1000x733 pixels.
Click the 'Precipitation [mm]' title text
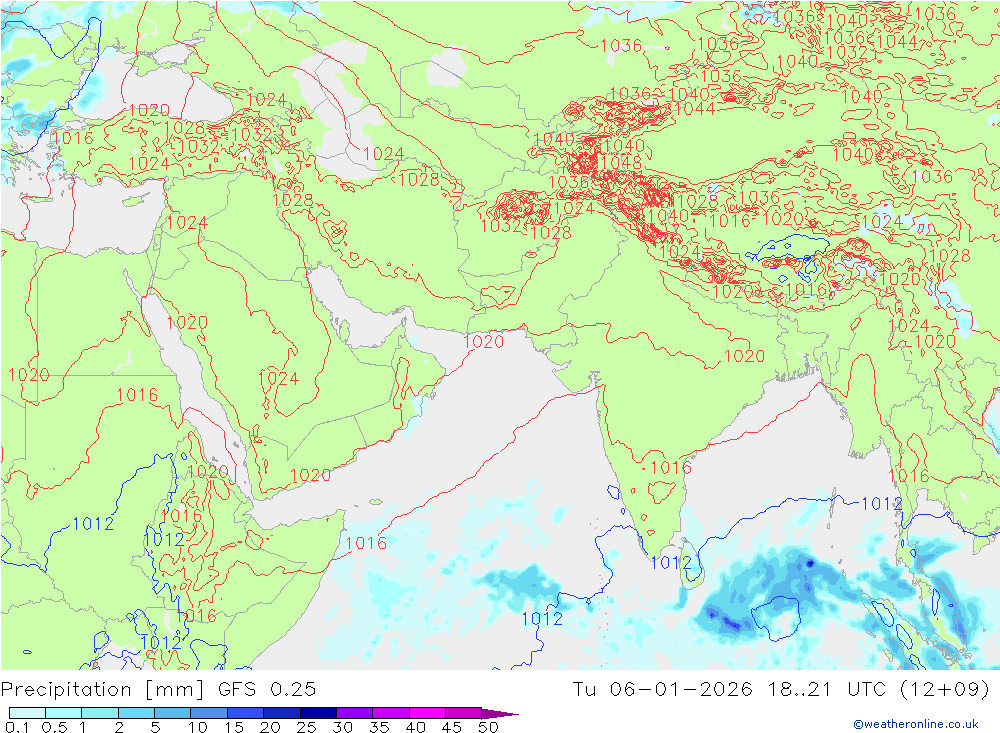pos(103,690)
